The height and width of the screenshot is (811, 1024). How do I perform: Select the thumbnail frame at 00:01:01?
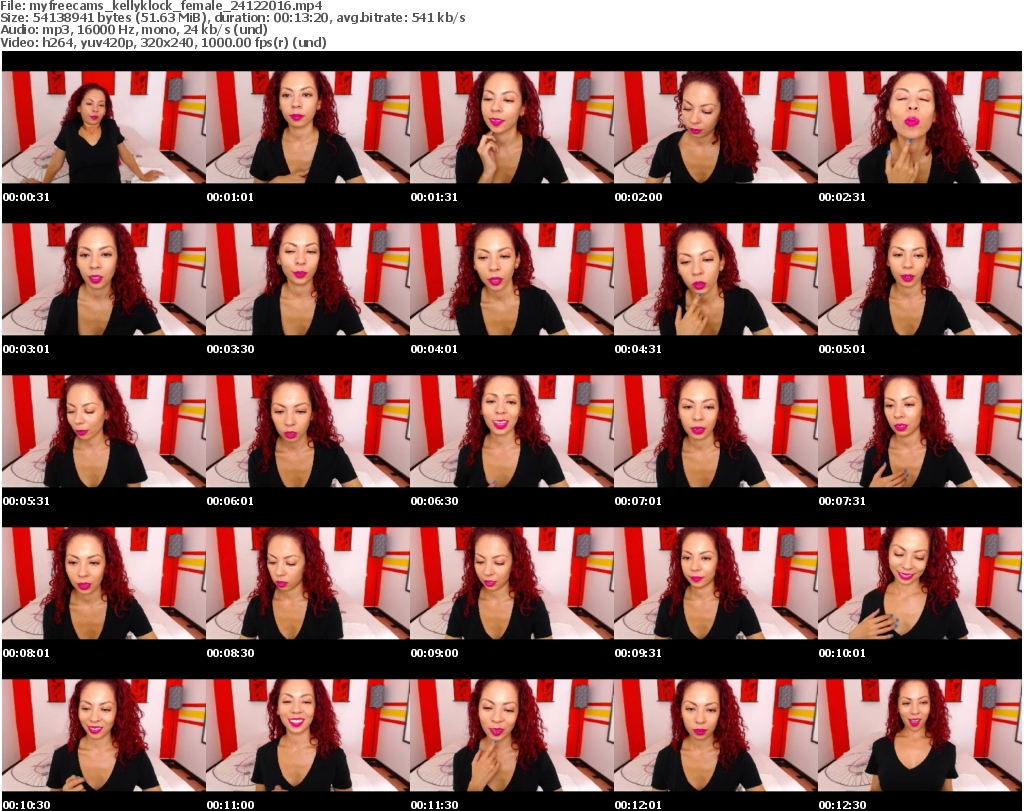pos(308,127)
